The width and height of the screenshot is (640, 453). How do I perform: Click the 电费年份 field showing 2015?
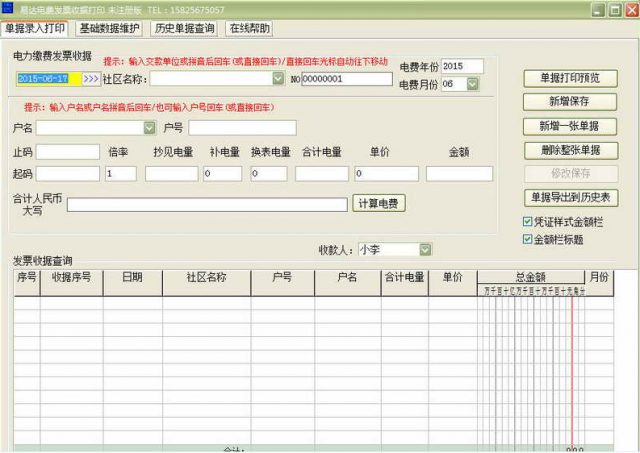point(462,66)
